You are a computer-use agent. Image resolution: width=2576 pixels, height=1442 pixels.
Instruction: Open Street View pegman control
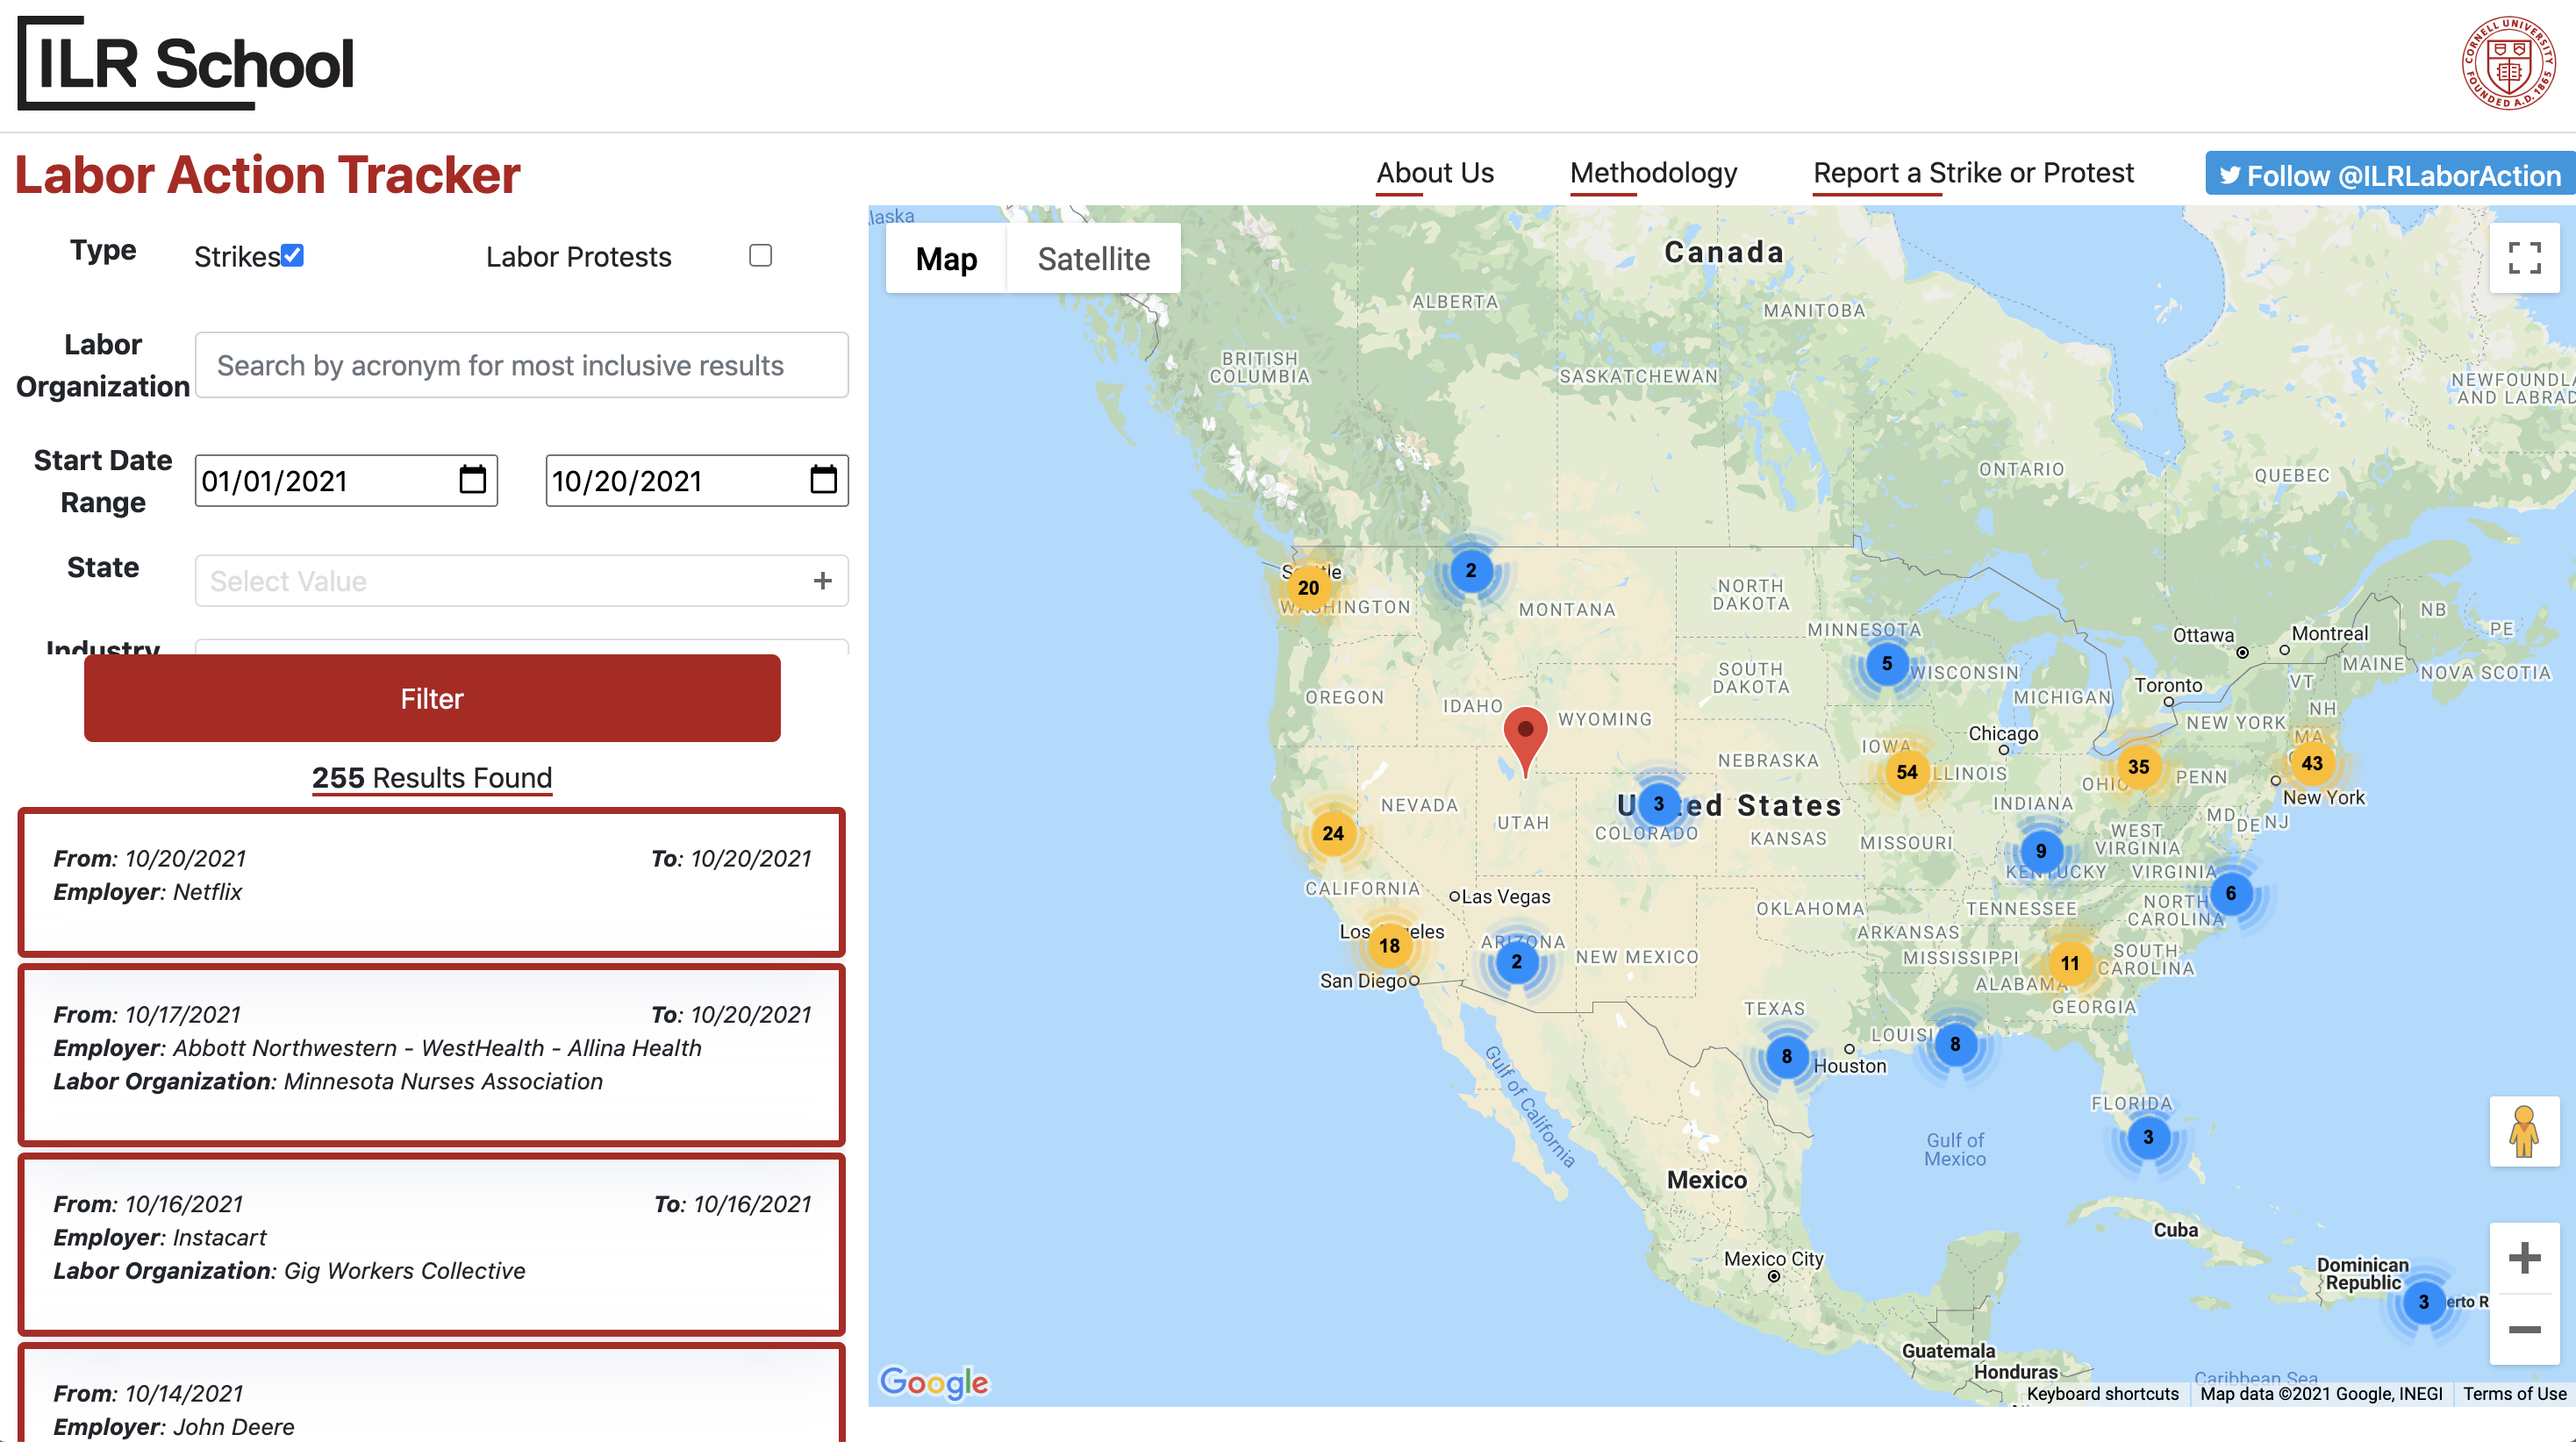(x=2524, y=1131)
